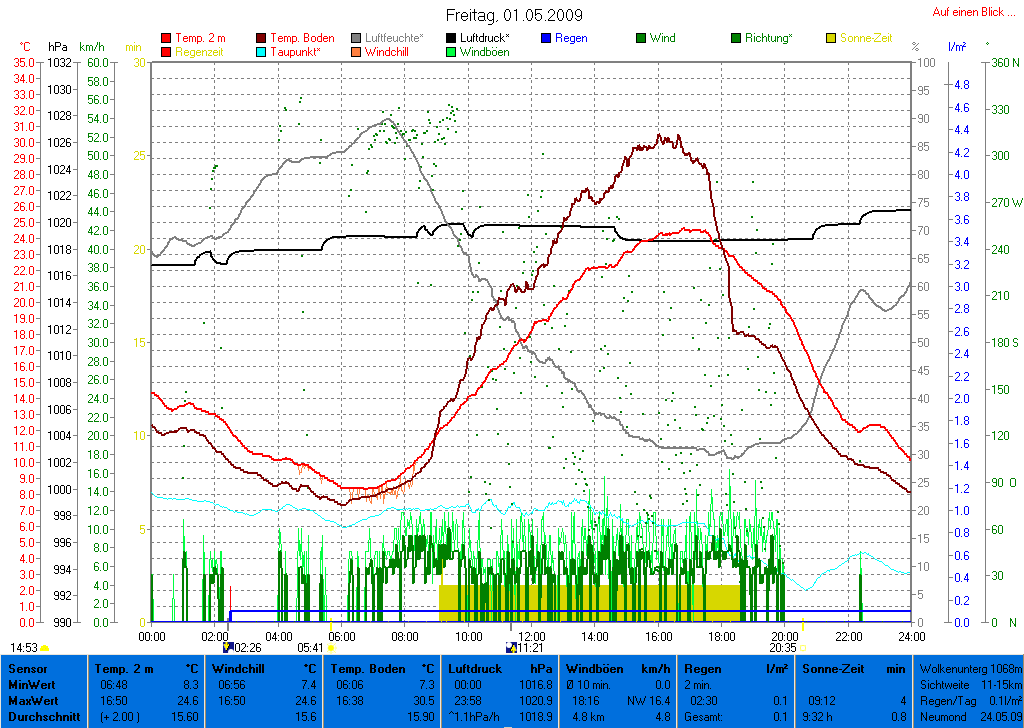Click the bright green Windböen legend square
The image size is (1024, 728).
[452, 52]
